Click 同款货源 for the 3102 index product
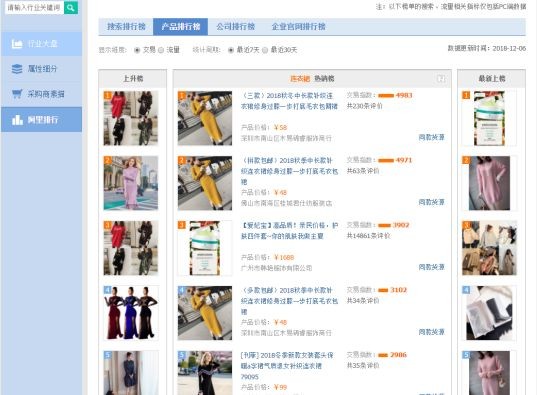537x395 pixels. tap(431, 332)
